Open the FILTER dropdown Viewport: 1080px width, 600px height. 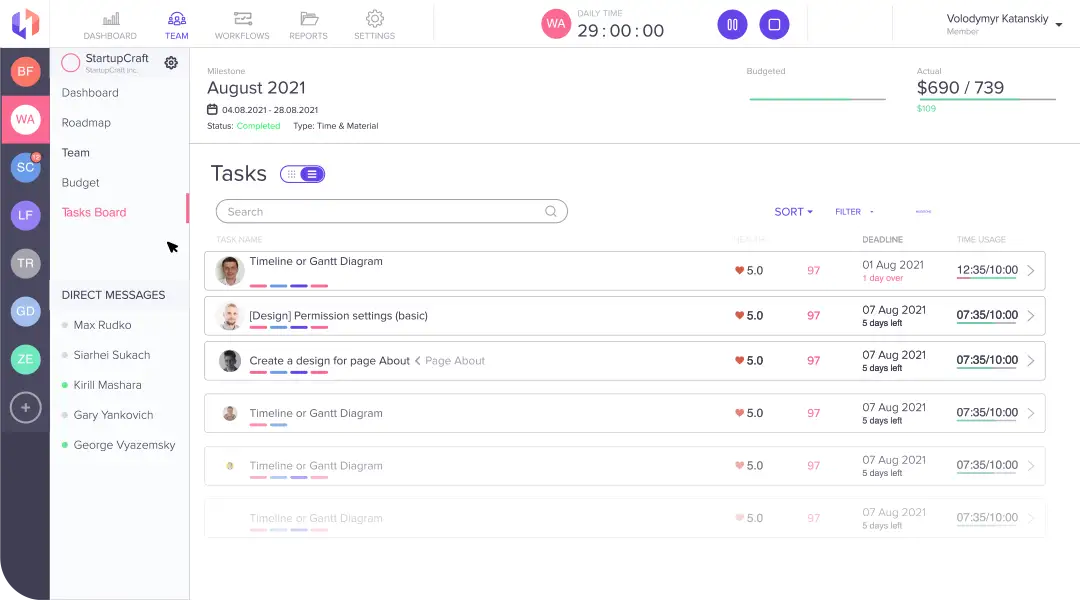(854, 212)
